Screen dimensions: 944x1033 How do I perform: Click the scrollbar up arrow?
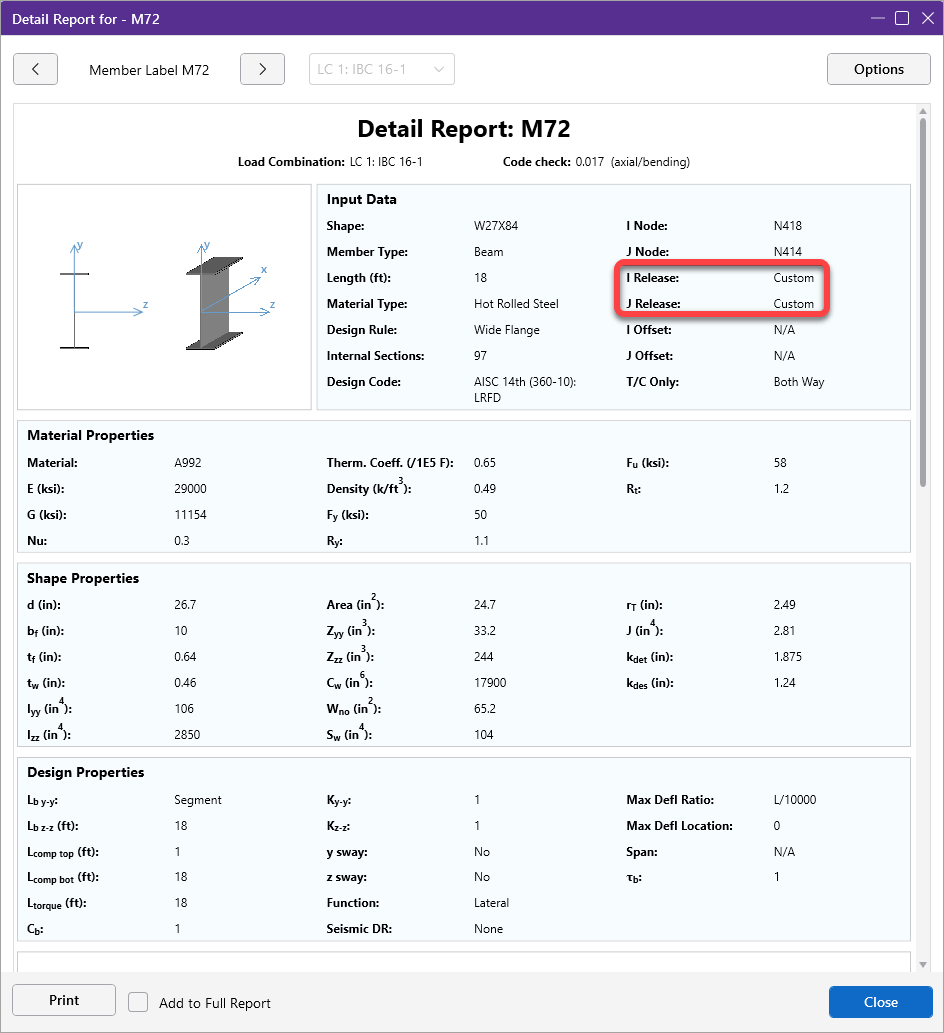point(922,111)
